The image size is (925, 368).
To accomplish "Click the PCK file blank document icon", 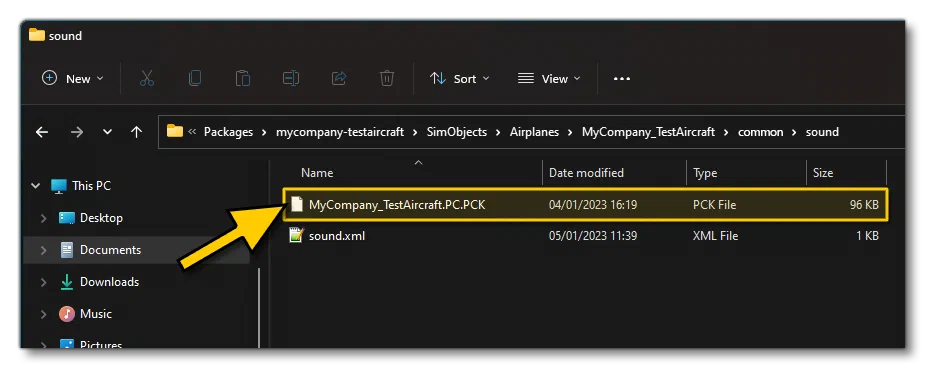I will pyautogui.click(x=296, y=204).
